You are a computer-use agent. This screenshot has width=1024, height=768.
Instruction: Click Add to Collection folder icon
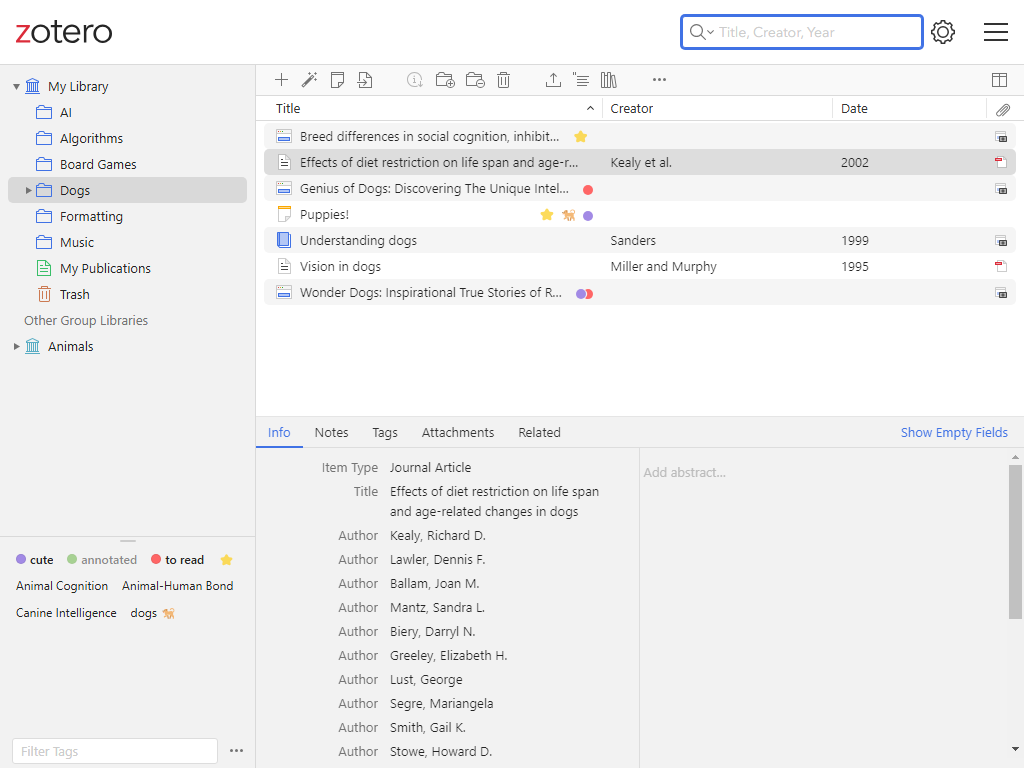pyautogui.click(x=445, y=80)
